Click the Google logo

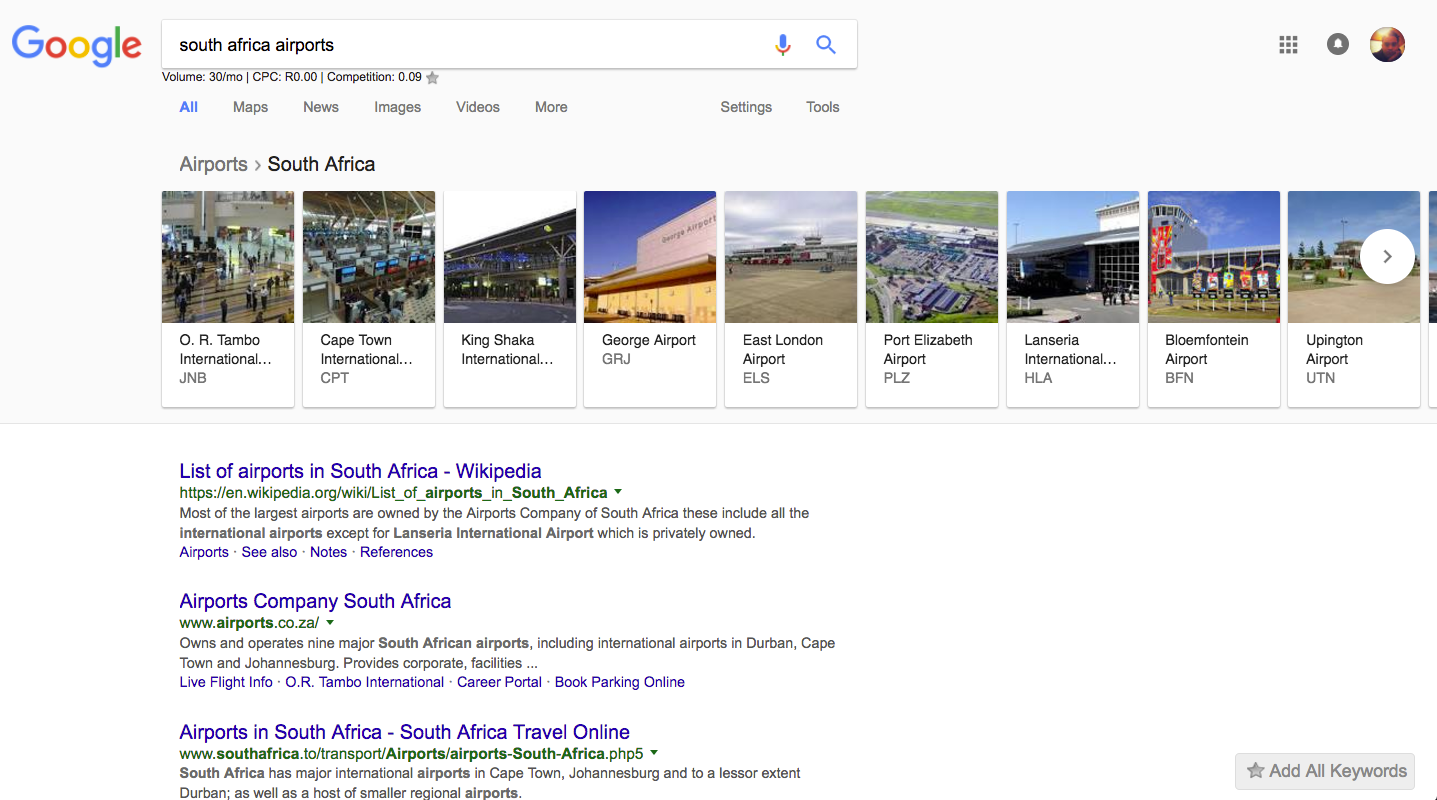[77, 45]
